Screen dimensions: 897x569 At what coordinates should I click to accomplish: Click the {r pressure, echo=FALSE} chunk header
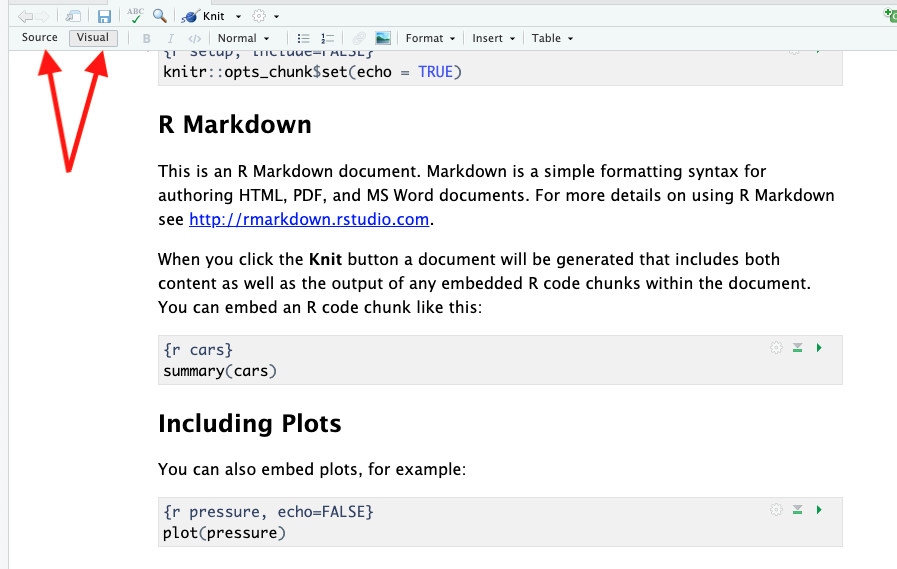(x=268, y=512)
